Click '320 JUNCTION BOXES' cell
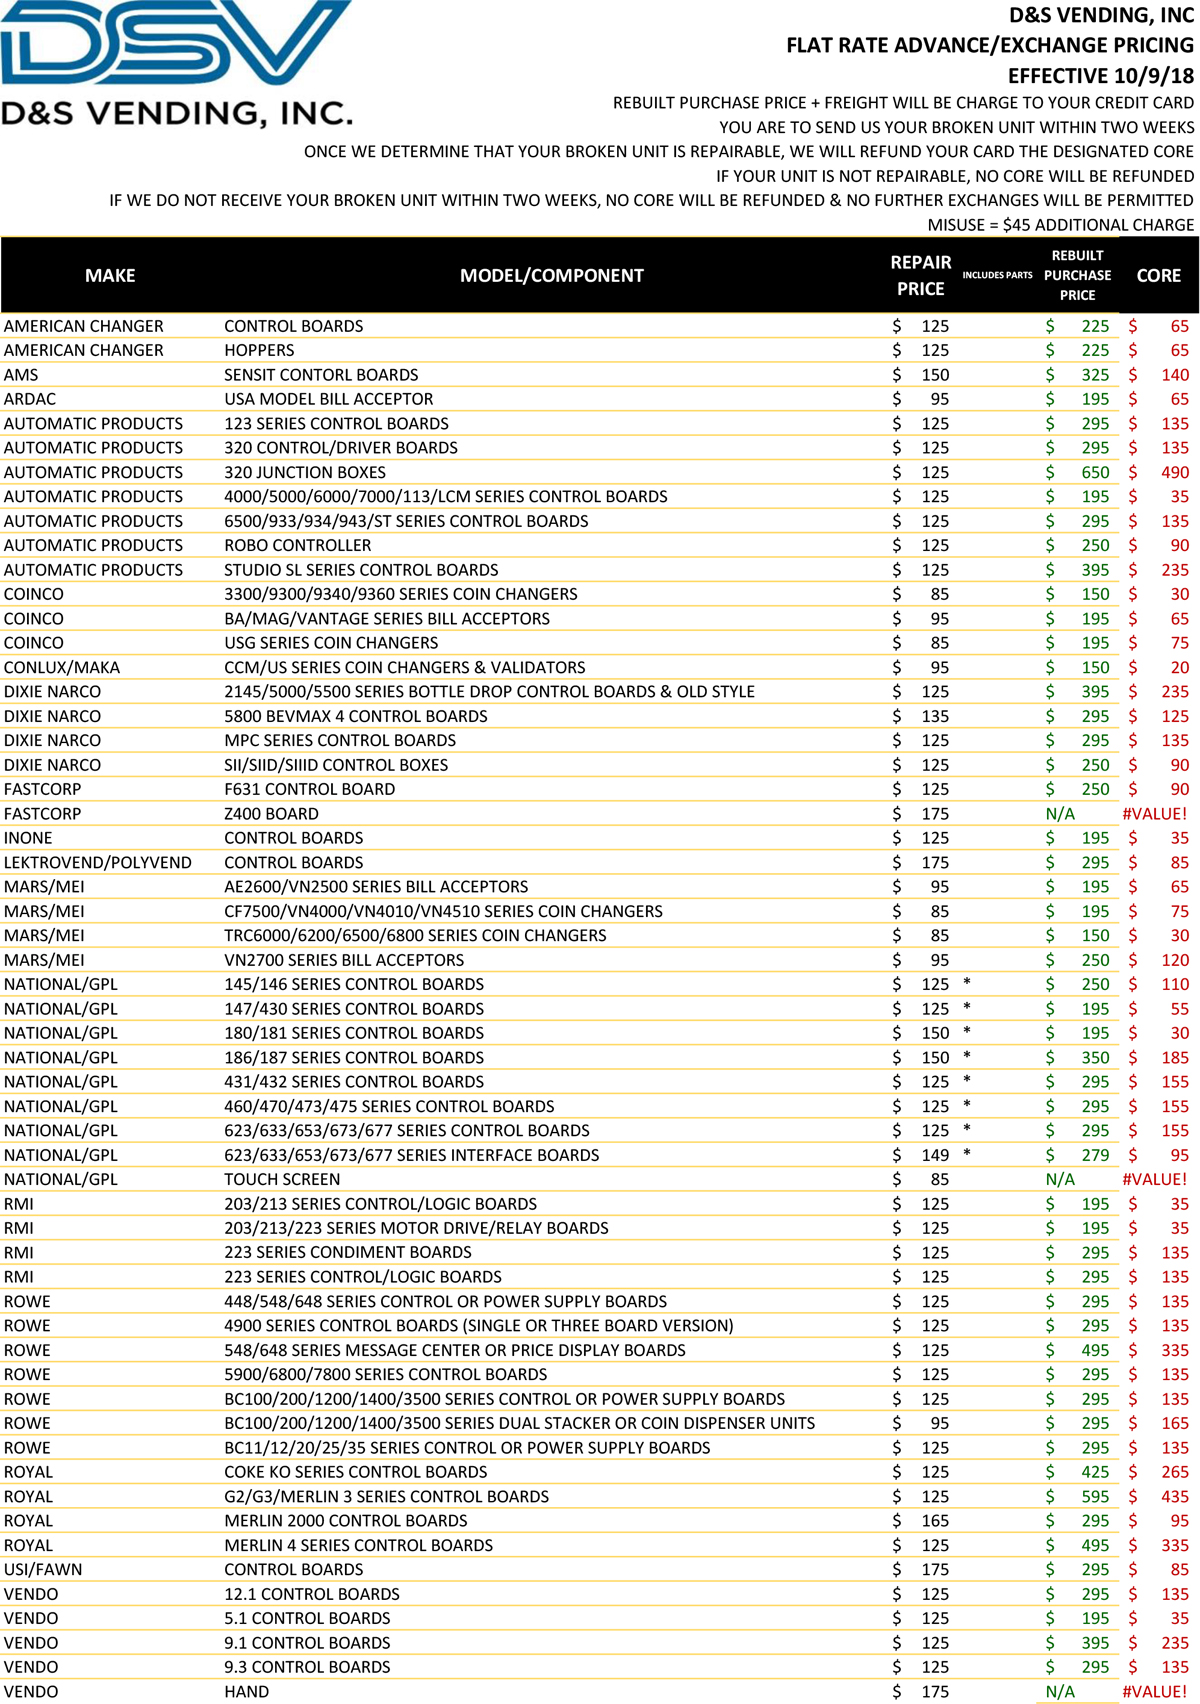The width and height of the screenshot is (1200, 1704). click(304, 472)
